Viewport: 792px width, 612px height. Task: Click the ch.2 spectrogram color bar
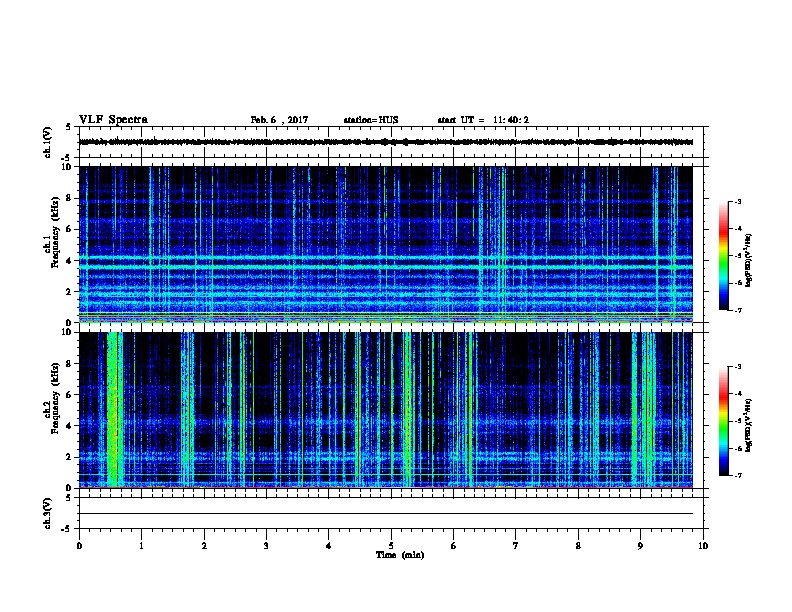[723, 421]
